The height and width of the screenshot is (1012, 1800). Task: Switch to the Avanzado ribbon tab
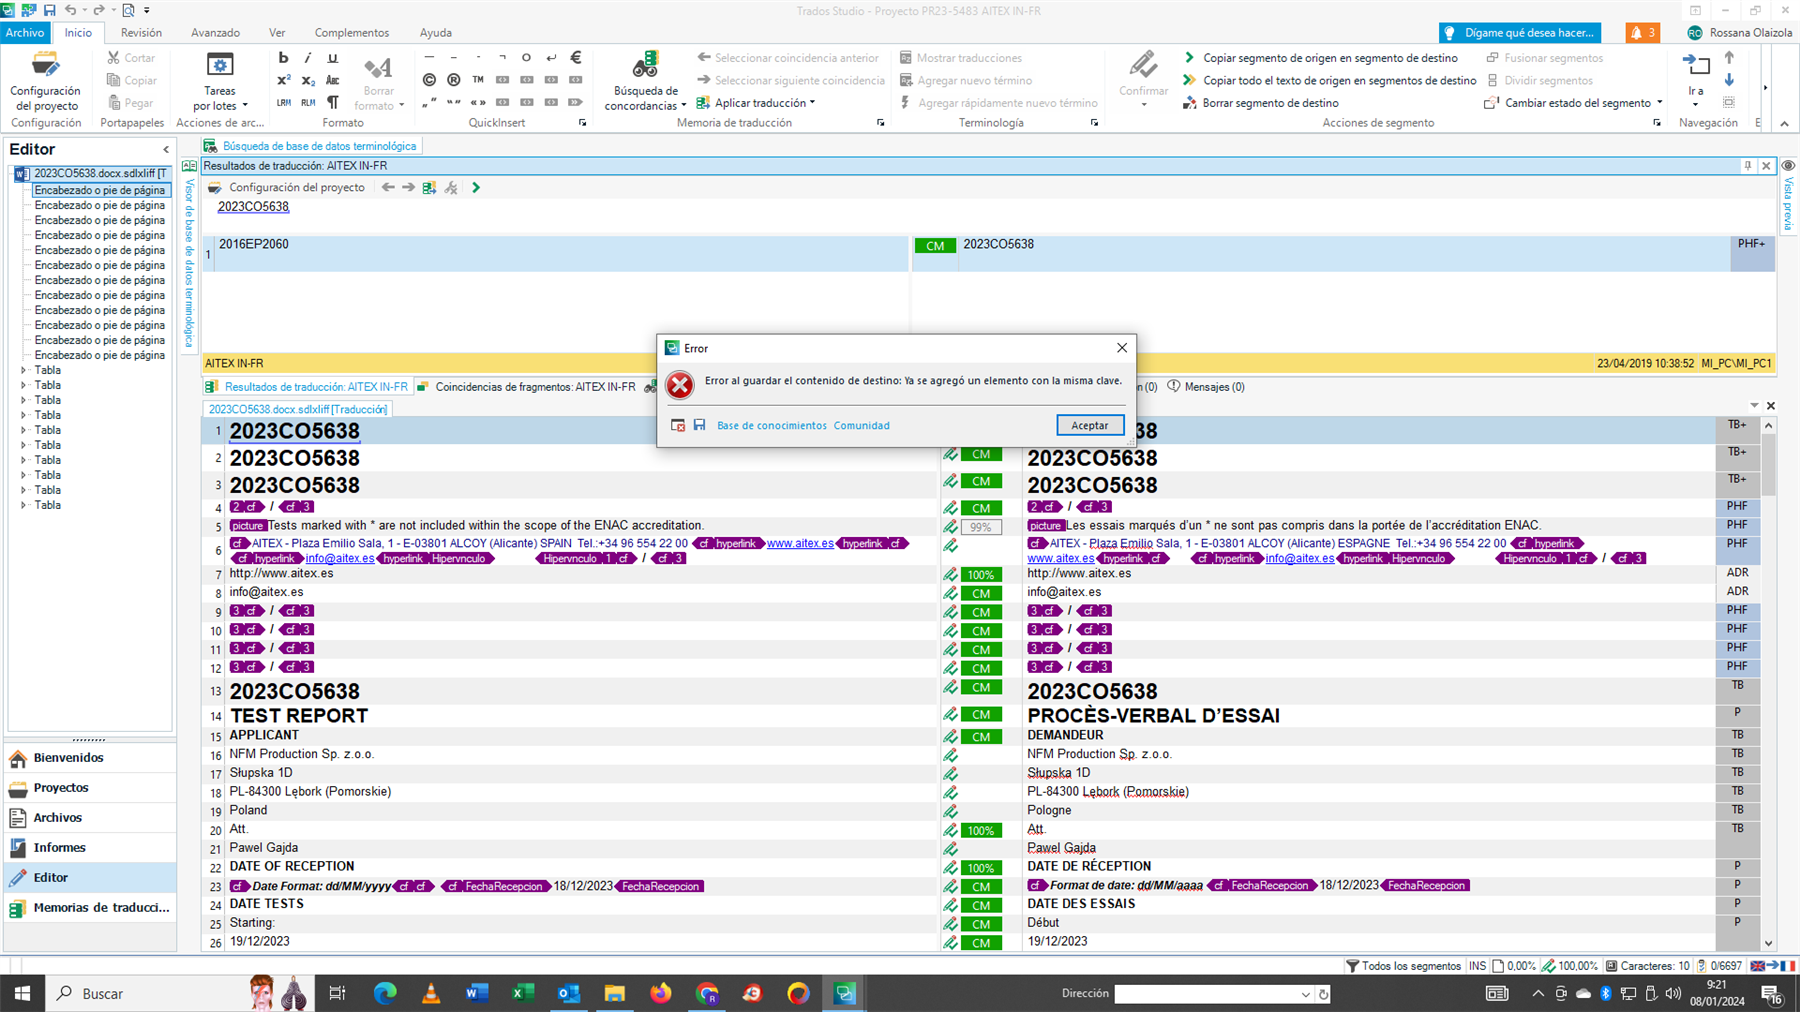[x=215, y=32]
